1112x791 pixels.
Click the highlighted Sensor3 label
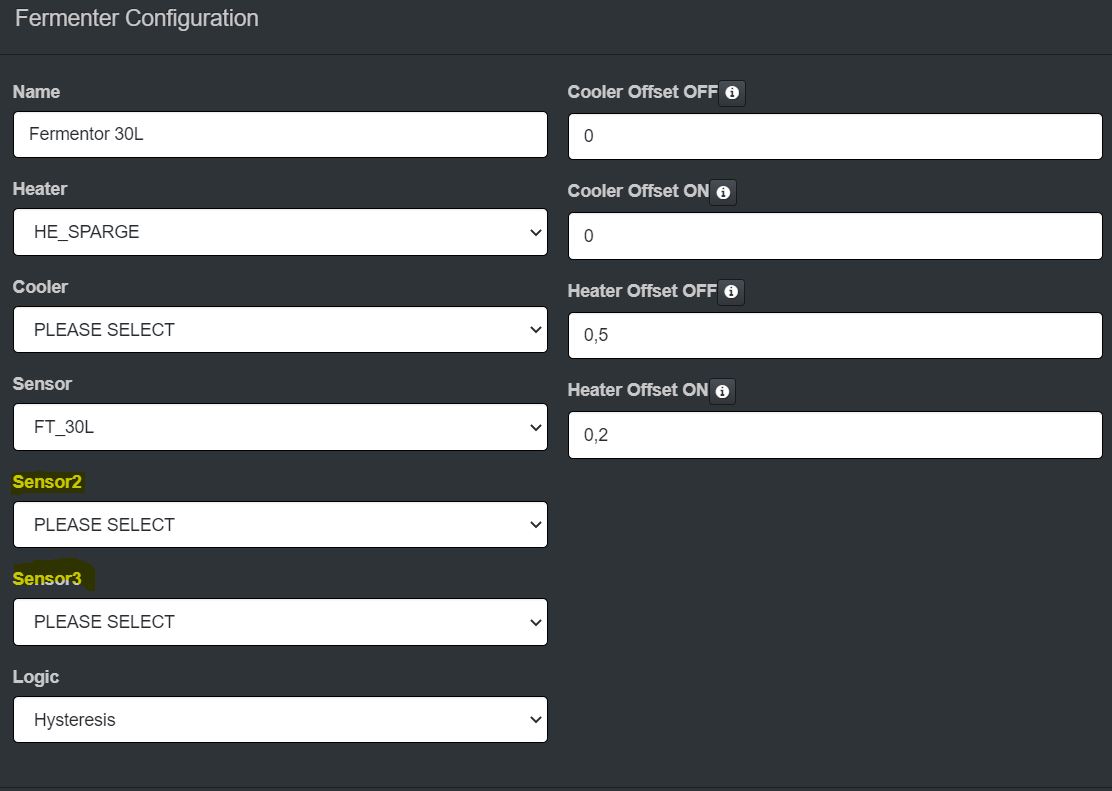click(x=47, y=579)
